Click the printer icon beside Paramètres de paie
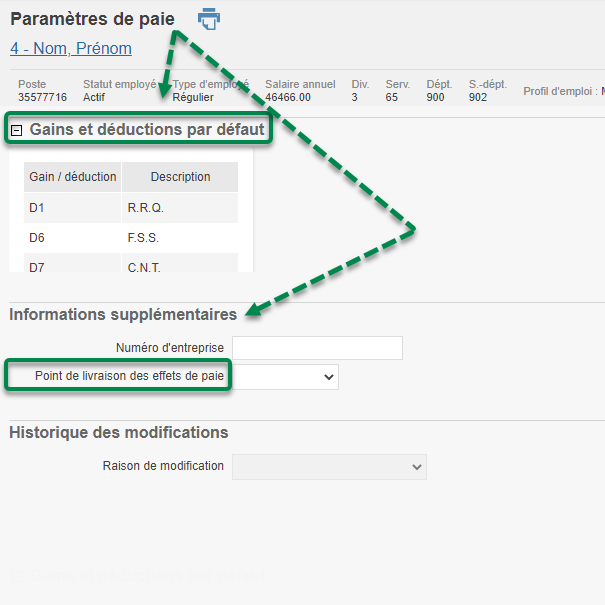This screenshot has width=605, height=605. point(208,18)
